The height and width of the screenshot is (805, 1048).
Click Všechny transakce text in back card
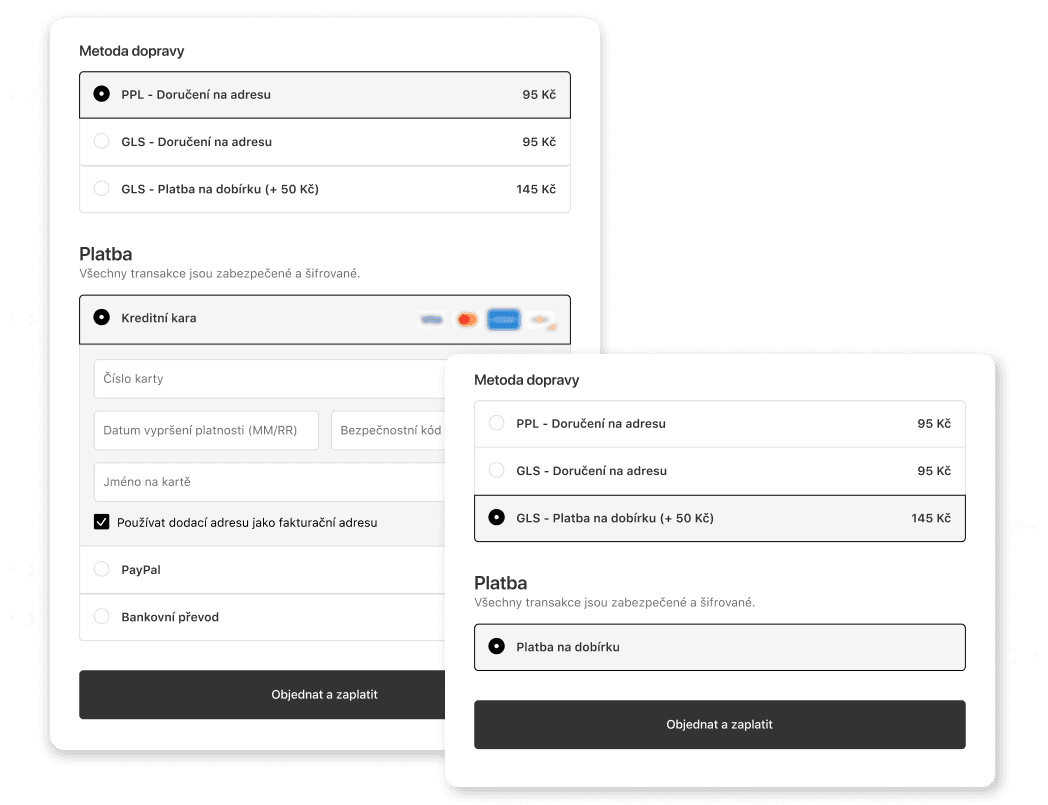[x=219, y=273]
